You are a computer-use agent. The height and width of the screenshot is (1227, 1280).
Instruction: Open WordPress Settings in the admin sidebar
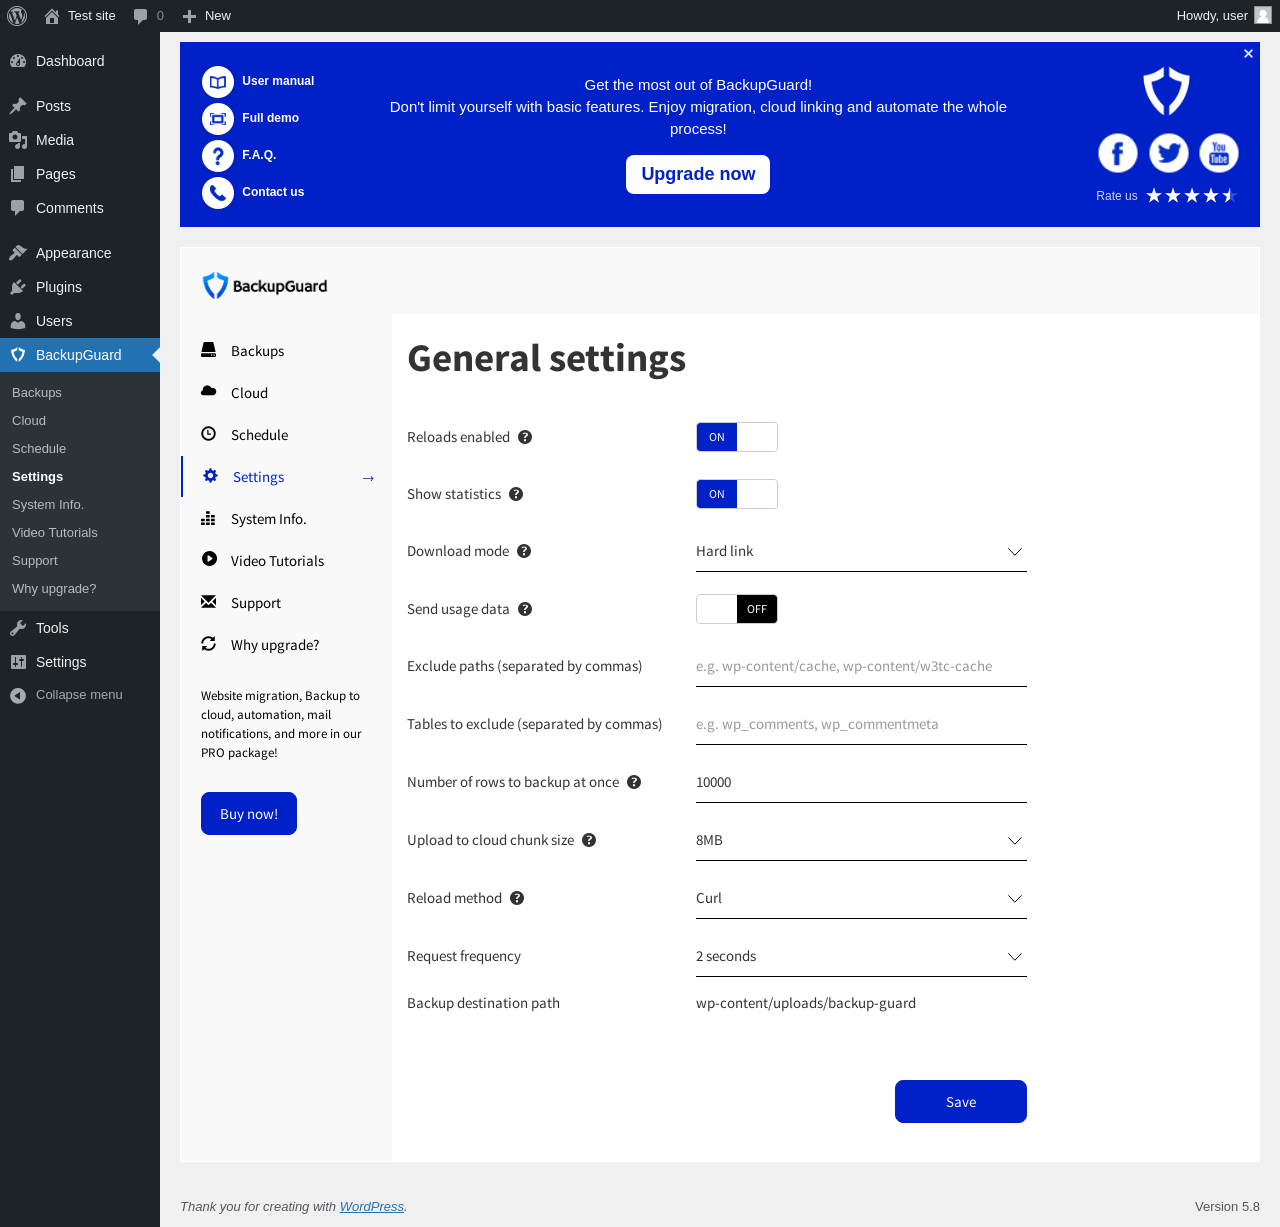pyautogui.click(x=80, y=662)
